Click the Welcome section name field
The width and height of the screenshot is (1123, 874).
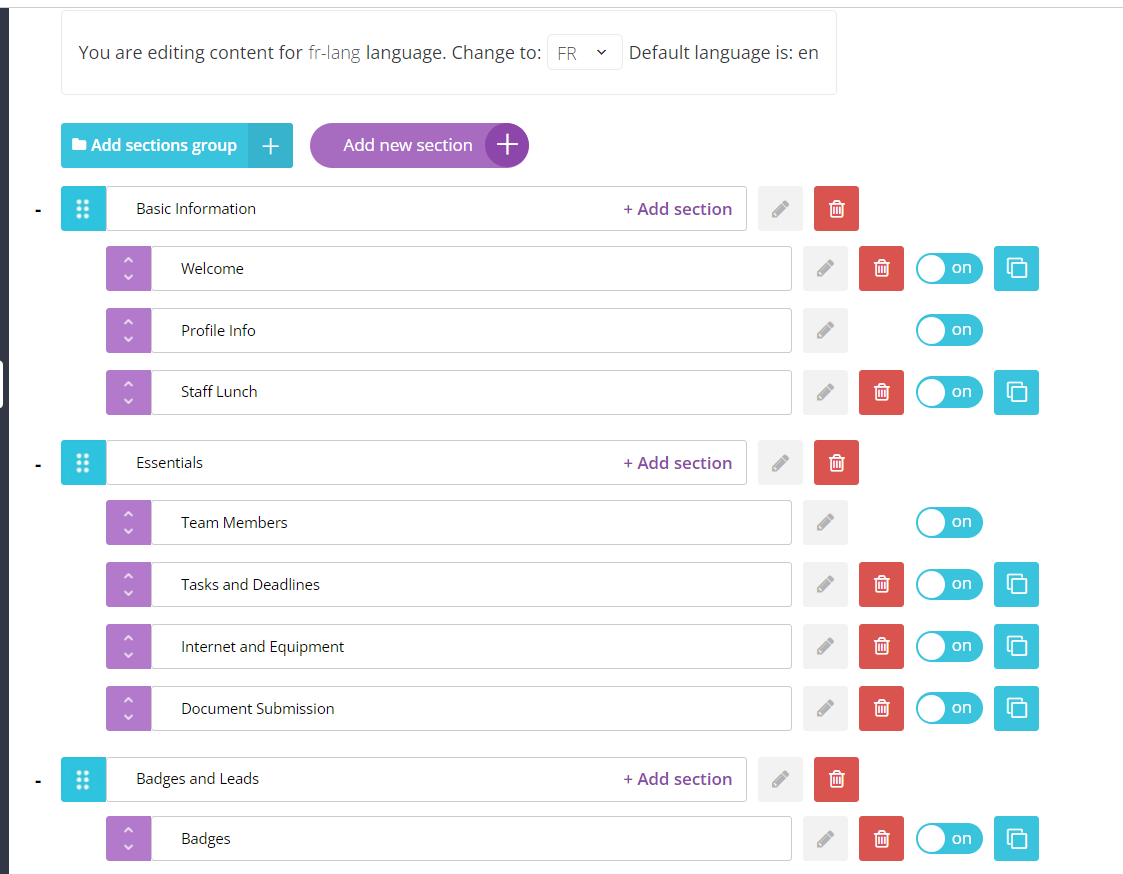471,269
